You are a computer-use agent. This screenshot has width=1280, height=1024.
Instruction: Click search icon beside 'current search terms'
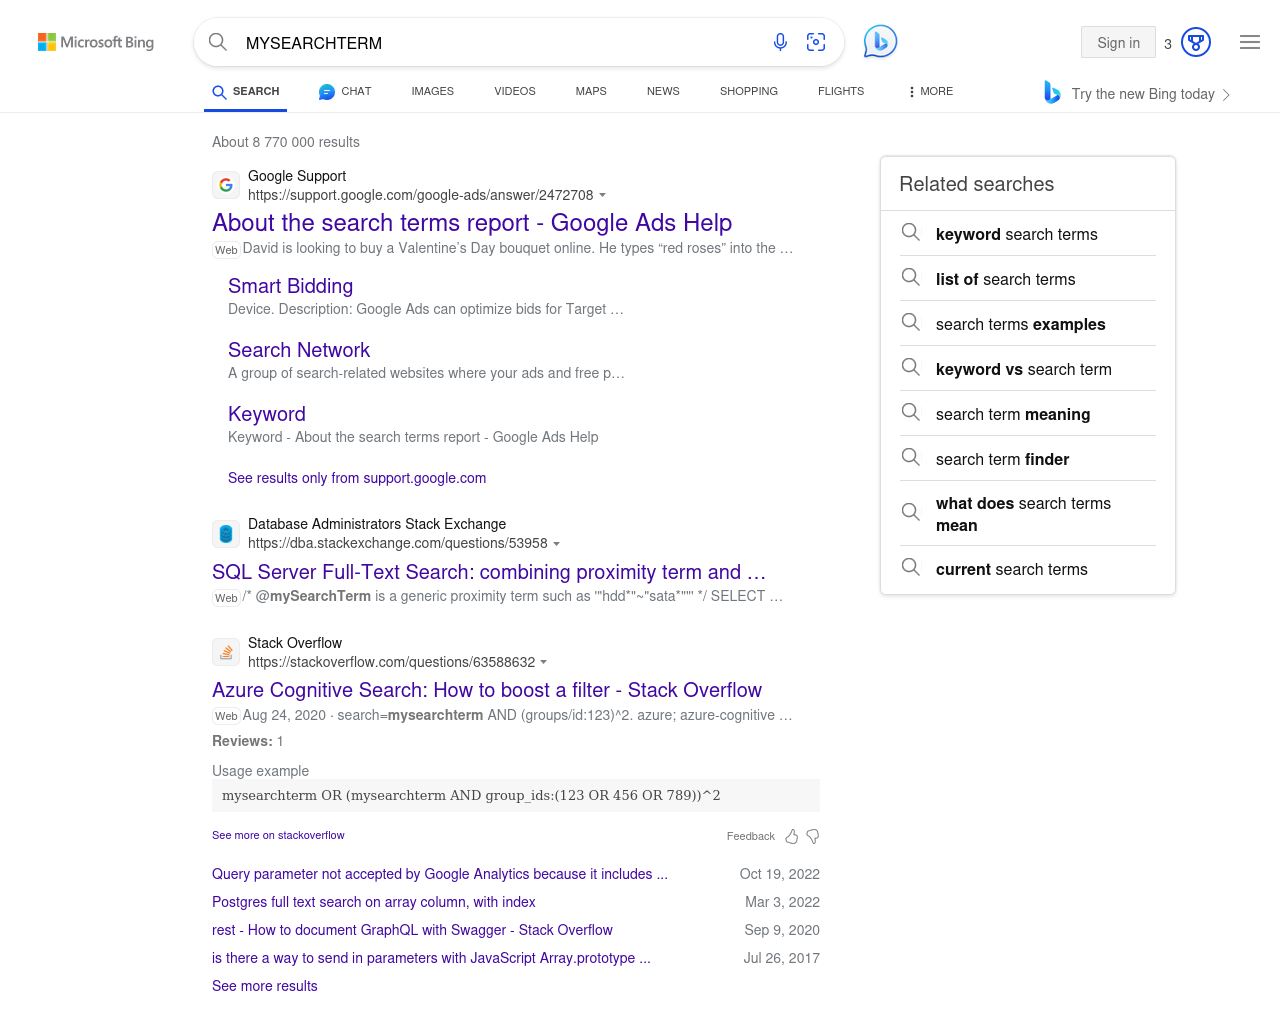click(x=911, y=567)
